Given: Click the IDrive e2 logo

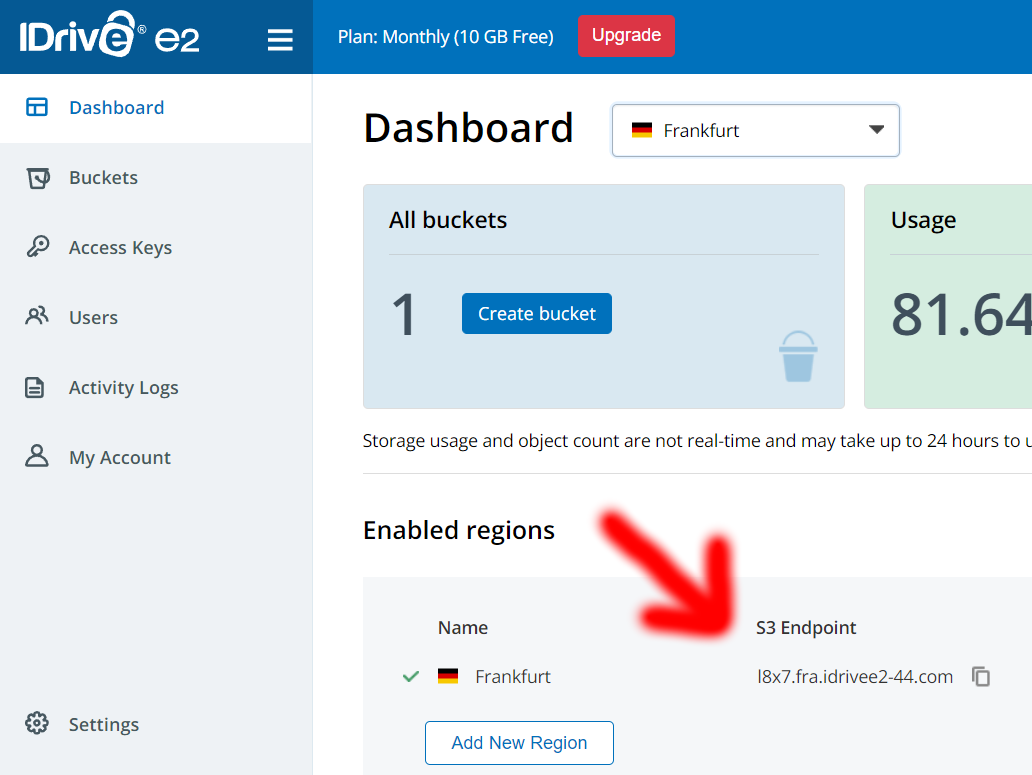Looking at the screenshot, I should pyautogui.click(x=109, y=37).
